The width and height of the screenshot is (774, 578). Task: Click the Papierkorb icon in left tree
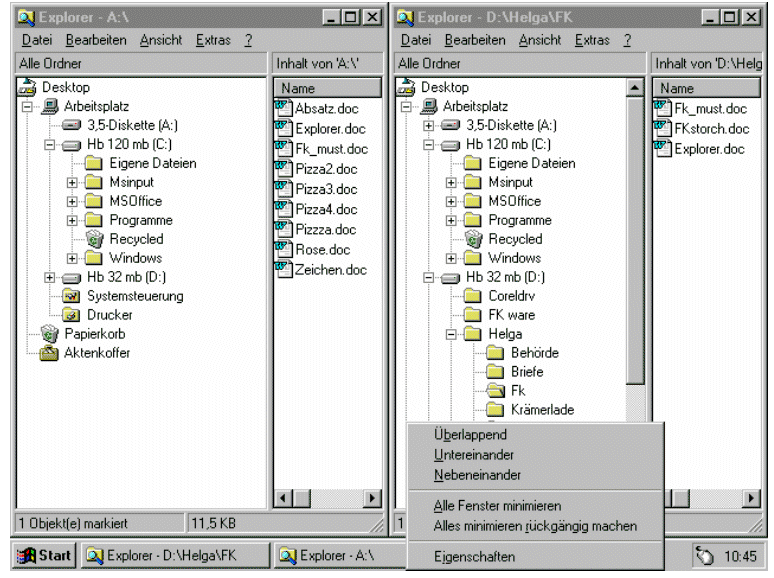pyautogui.click(x=49, y=334)
